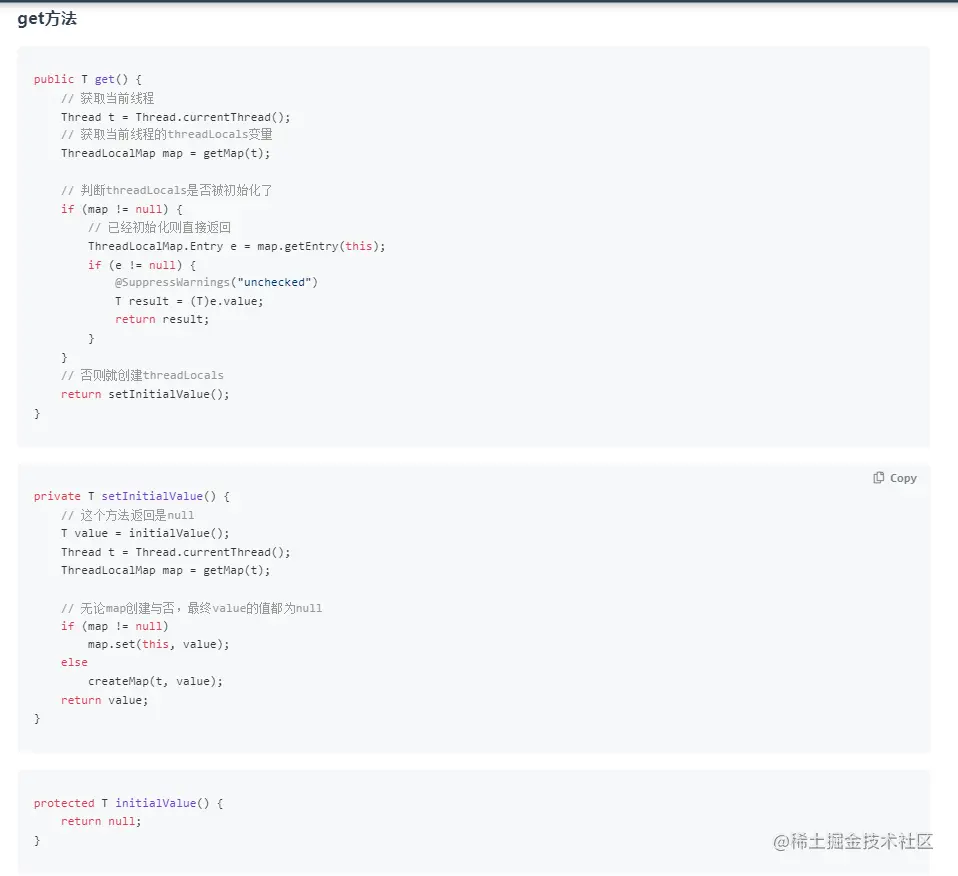
Task: Click the comment "// 这个方法返回是null"
Action: click(127, 515)
